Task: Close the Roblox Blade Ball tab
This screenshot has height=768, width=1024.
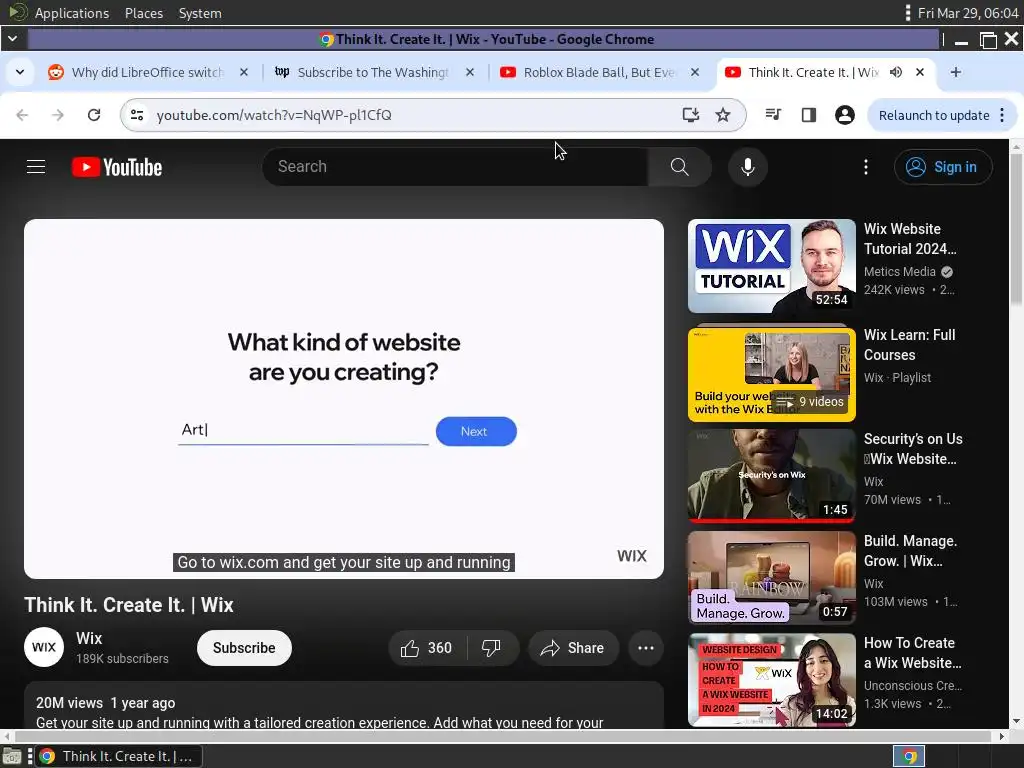Action: pyautogui.click(x=695, y=72)
